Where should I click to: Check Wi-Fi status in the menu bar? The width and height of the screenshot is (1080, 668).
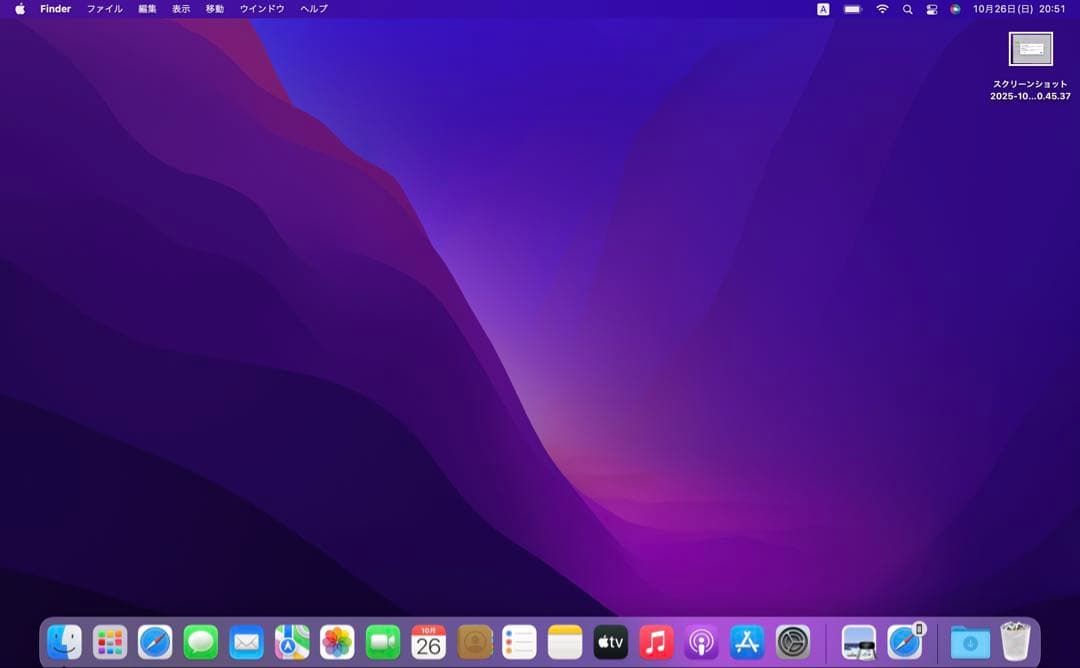coord(881,9)
